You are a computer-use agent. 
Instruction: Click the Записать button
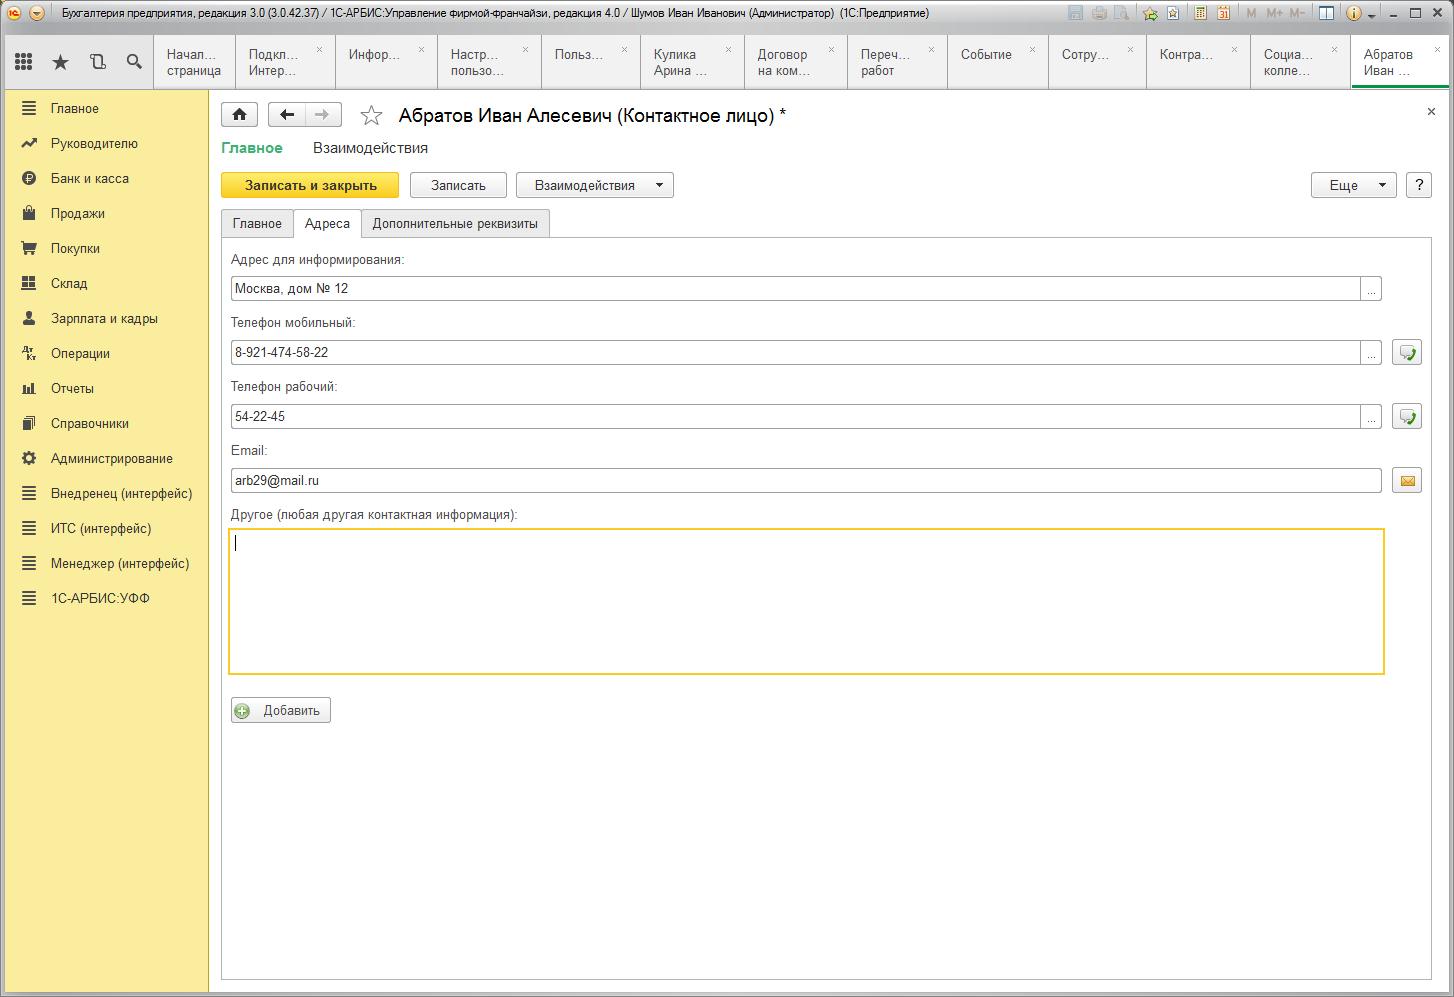(x=458, y=185)
